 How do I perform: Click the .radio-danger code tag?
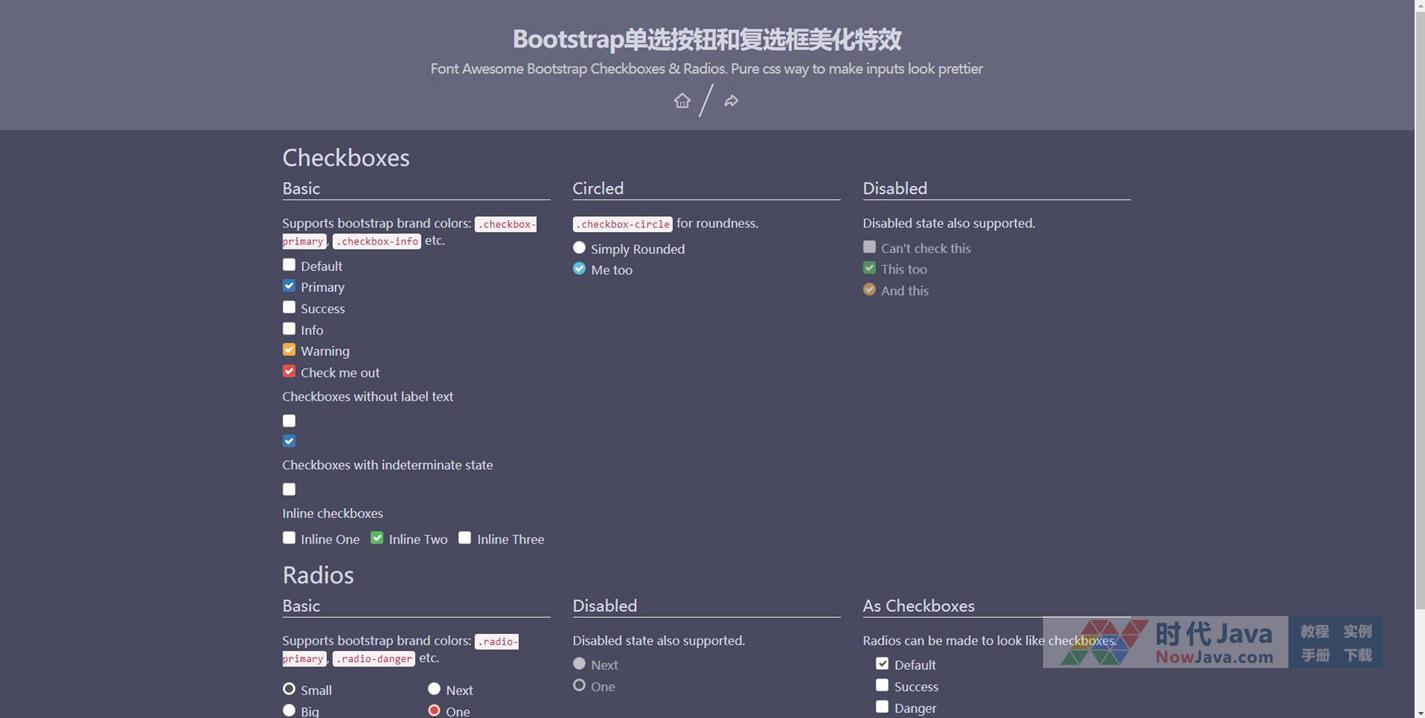(x=374, y=658)
